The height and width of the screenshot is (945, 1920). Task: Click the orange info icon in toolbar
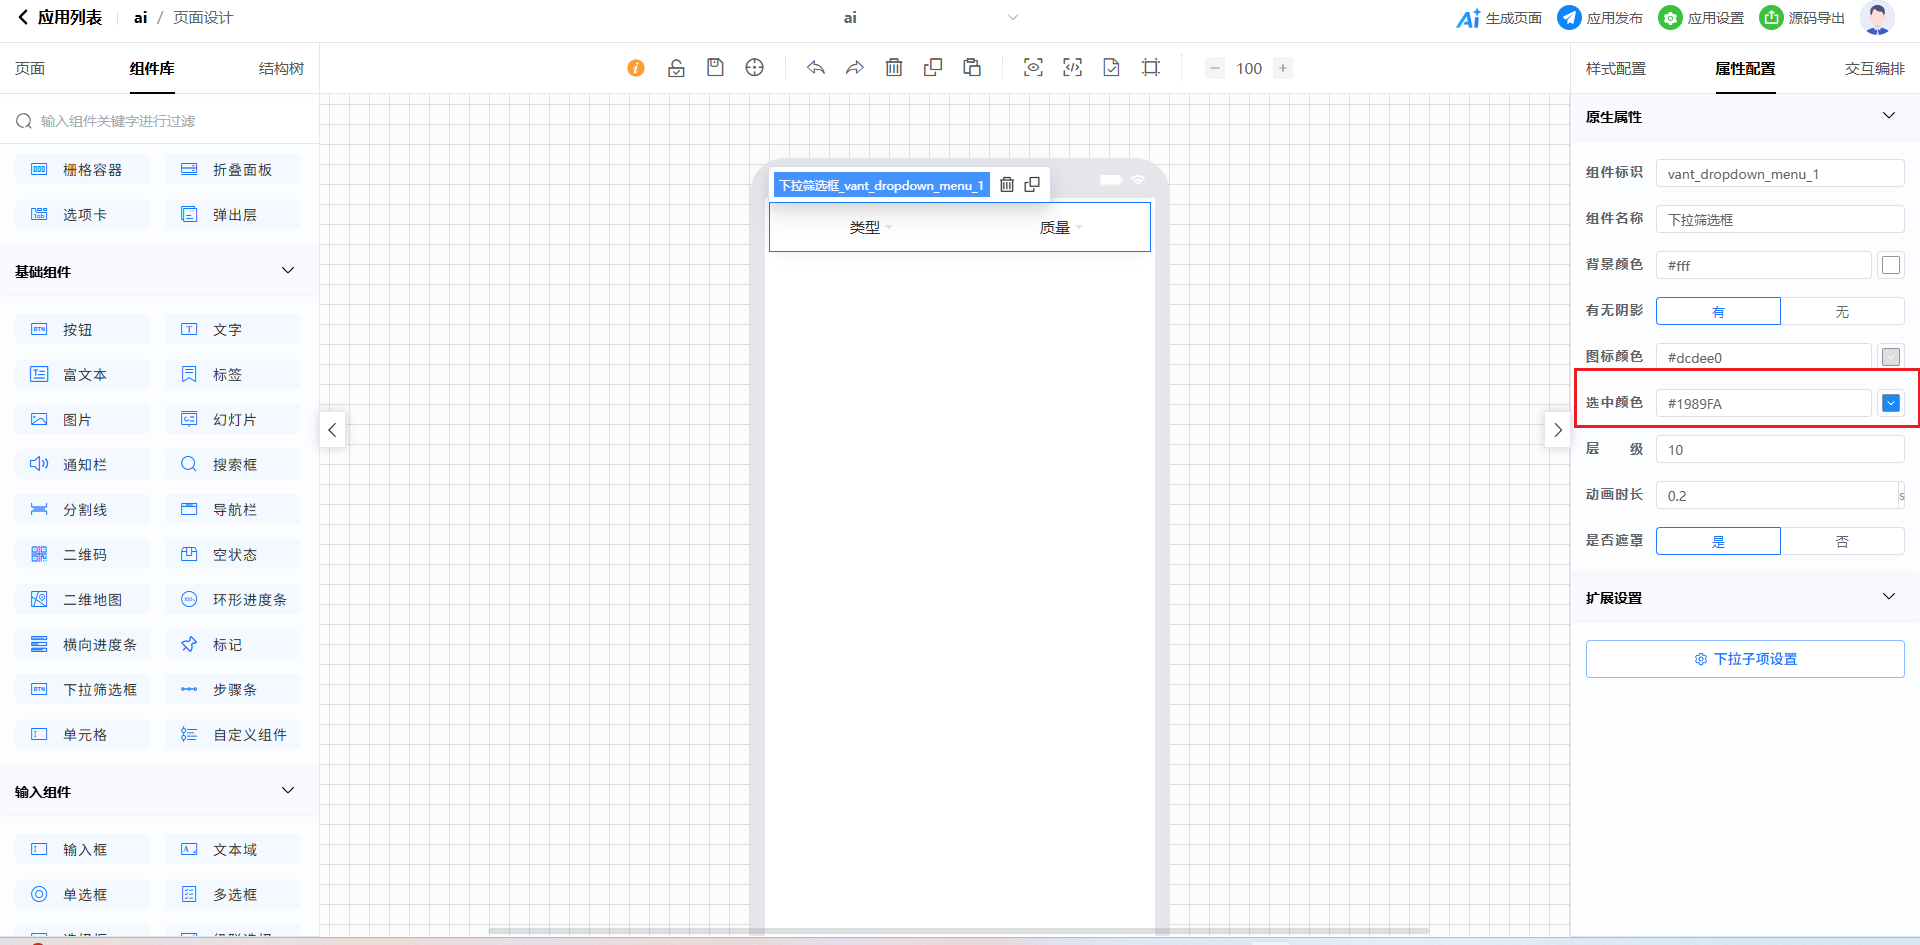point(636,68)
